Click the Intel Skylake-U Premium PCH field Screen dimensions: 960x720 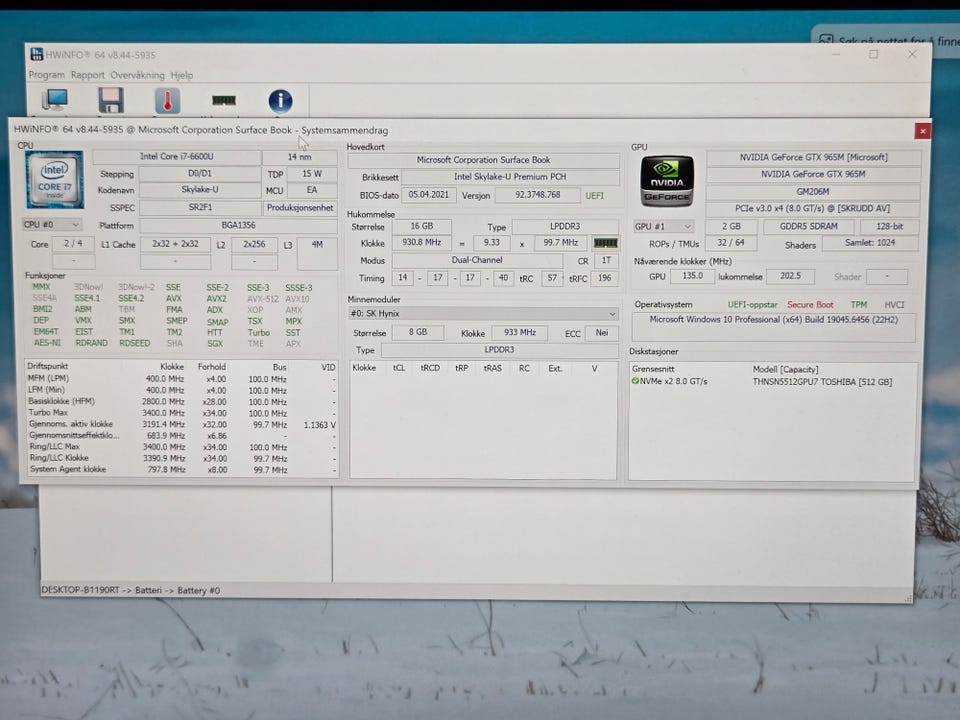pyautogui.click(x=510, y=177)
